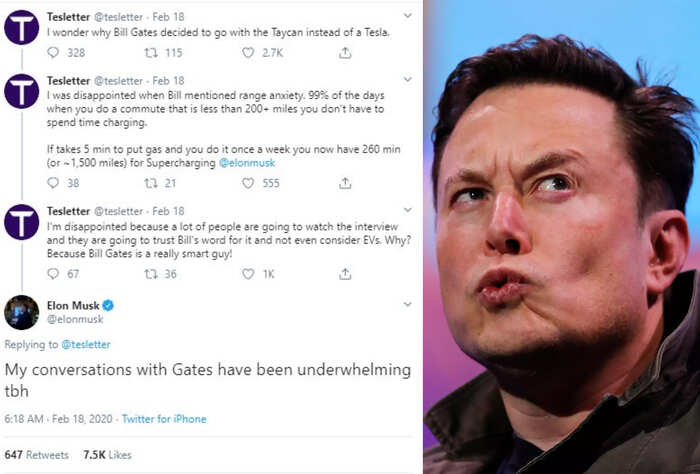Open the Twitter for iPhone source link

[164, 419]
